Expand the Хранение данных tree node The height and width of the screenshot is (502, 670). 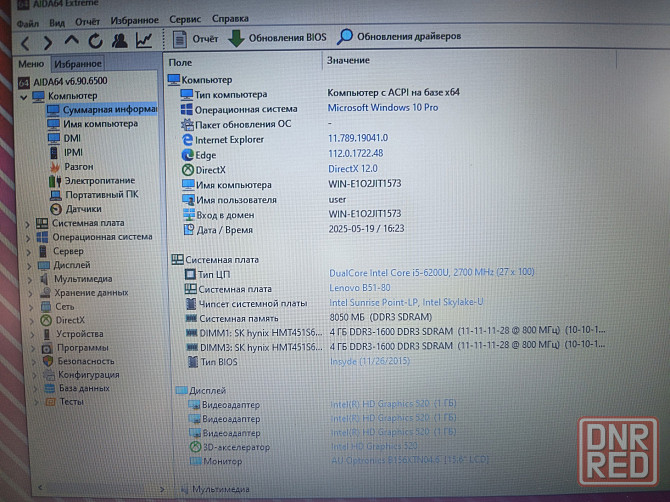[31, 294]
